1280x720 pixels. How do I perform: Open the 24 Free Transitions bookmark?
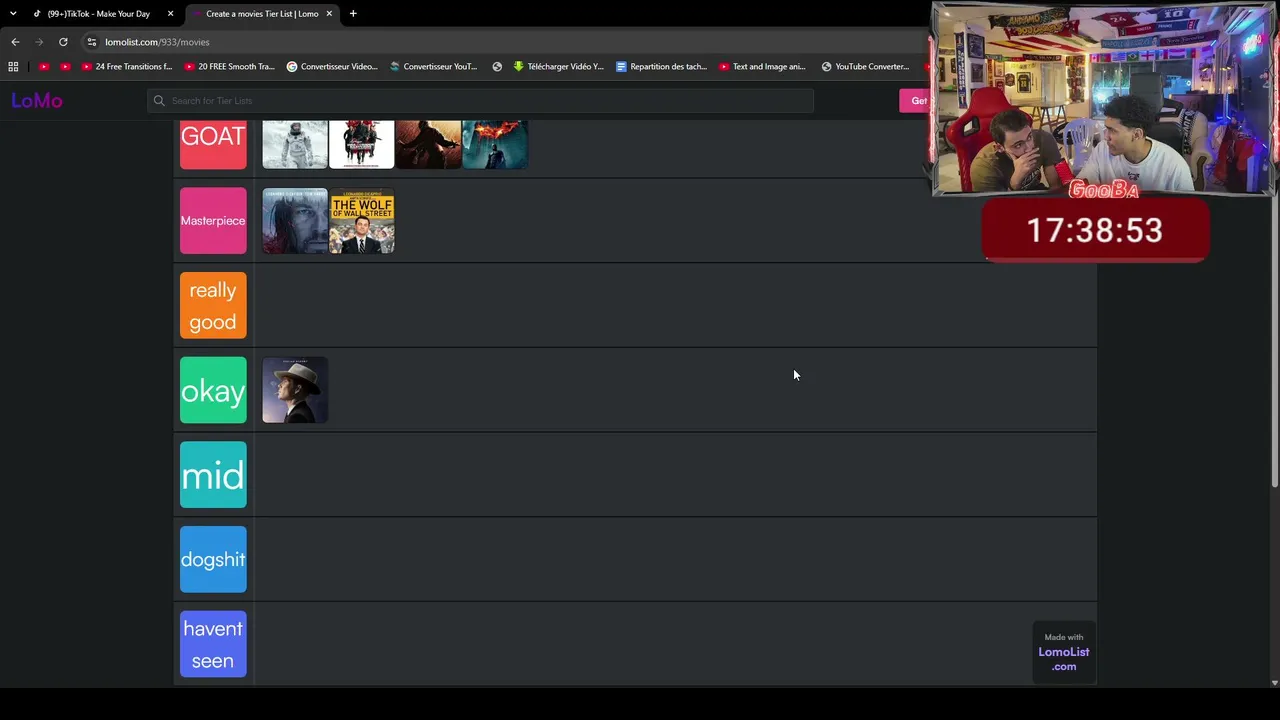(127, 67)
